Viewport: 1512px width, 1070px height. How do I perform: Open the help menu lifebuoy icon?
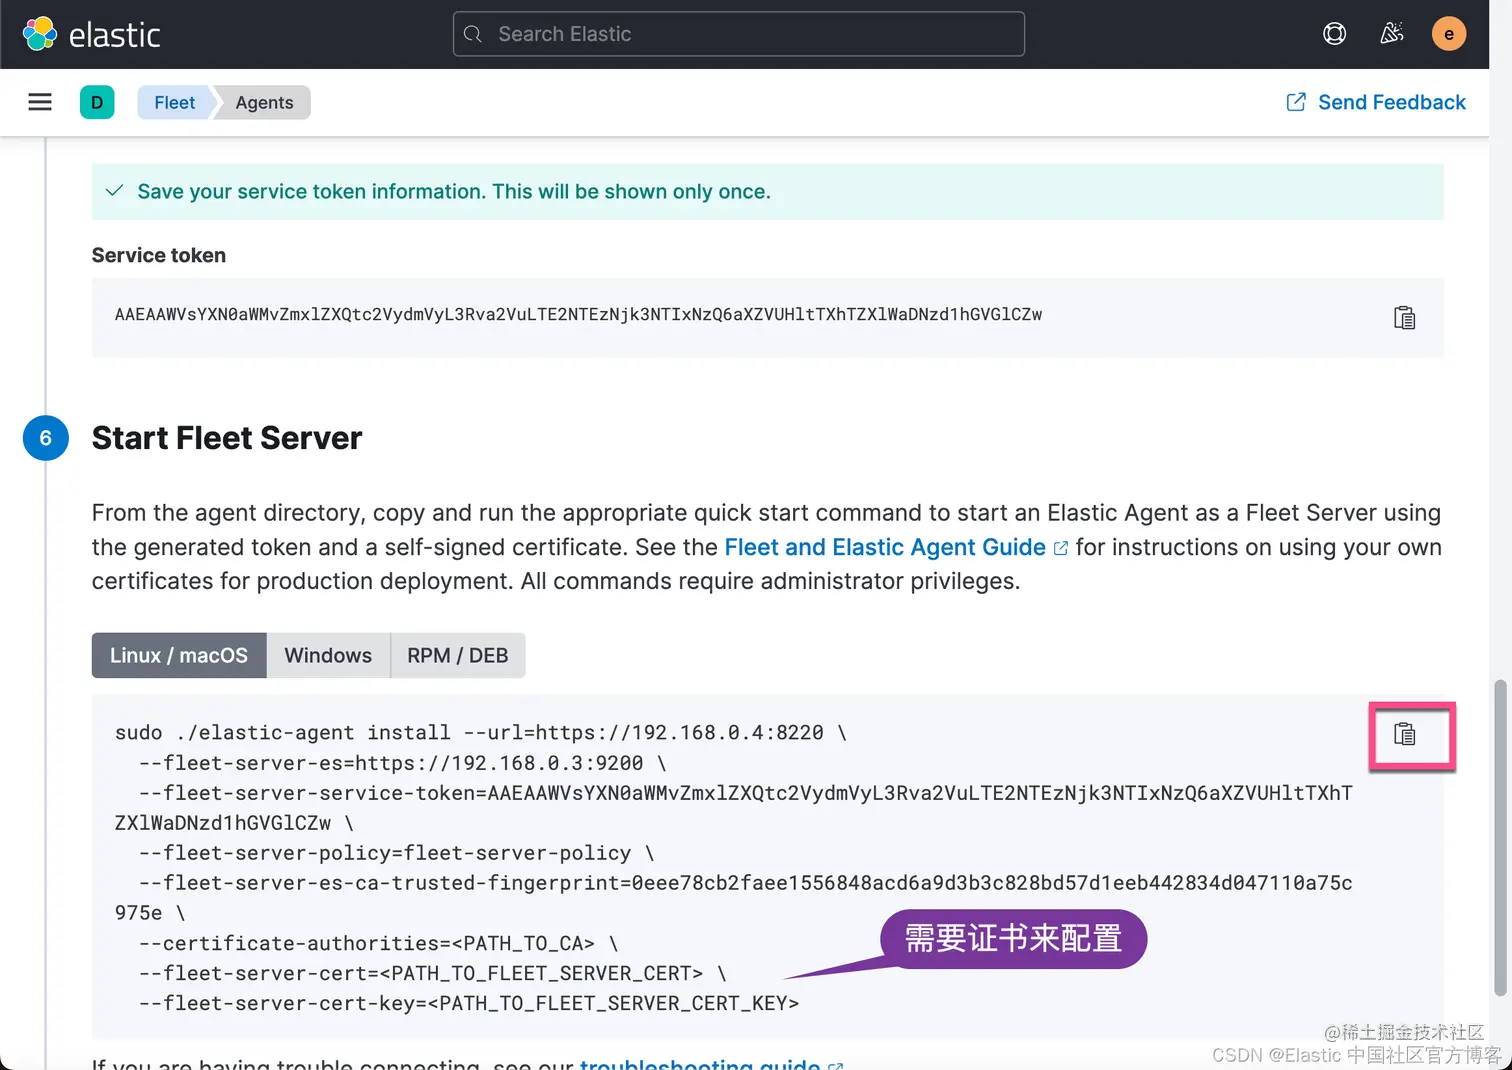point(1334,34)
